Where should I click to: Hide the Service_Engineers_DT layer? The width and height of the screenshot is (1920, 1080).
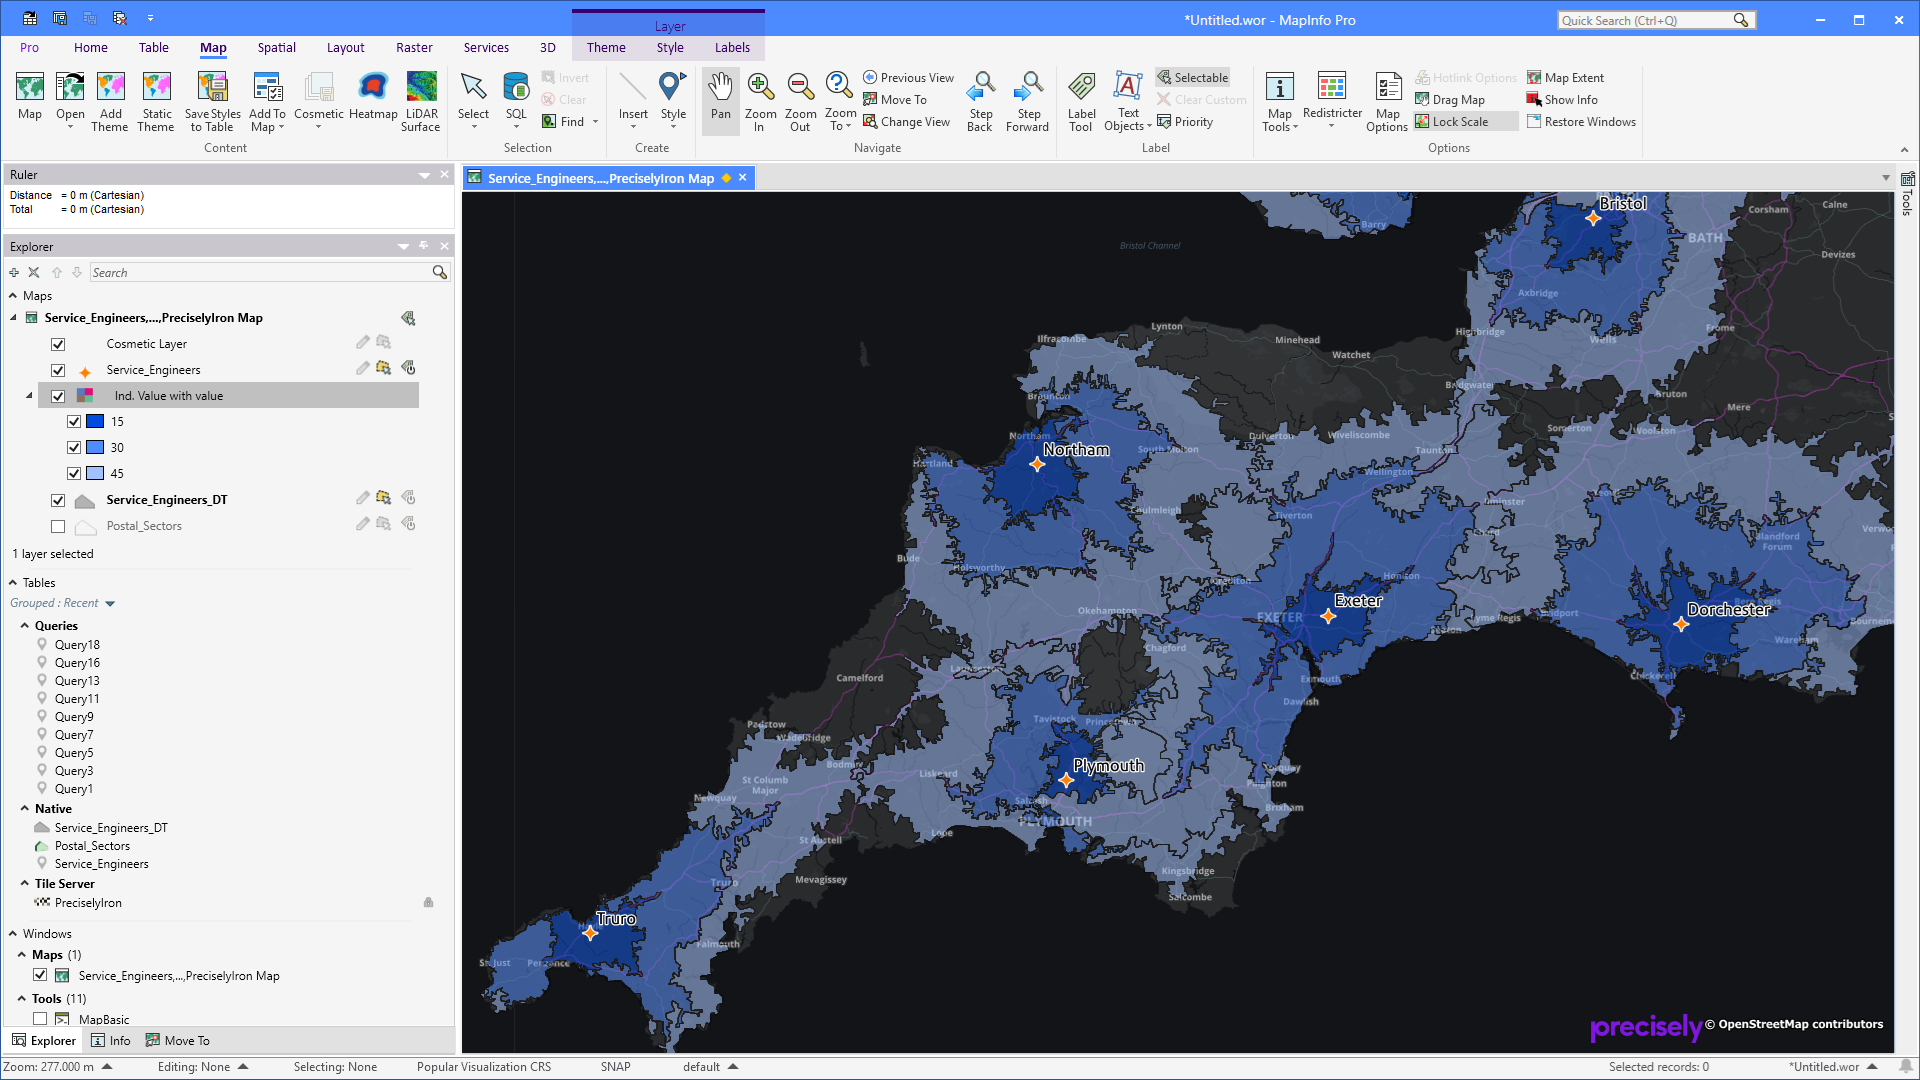click(58, 500)
